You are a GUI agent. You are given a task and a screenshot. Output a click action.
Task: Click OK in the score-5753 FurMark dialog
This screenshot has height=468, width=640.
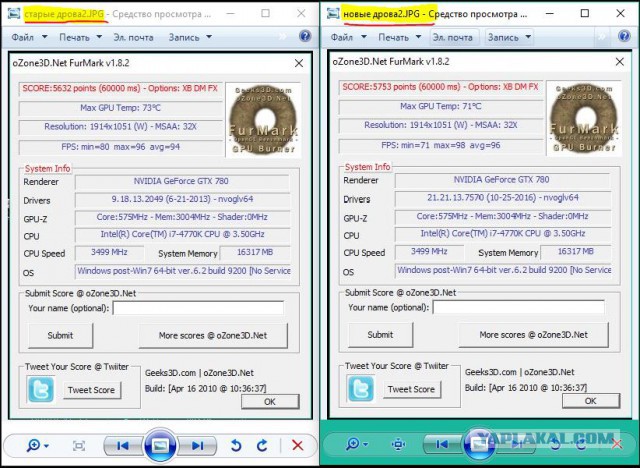[591, 401]
